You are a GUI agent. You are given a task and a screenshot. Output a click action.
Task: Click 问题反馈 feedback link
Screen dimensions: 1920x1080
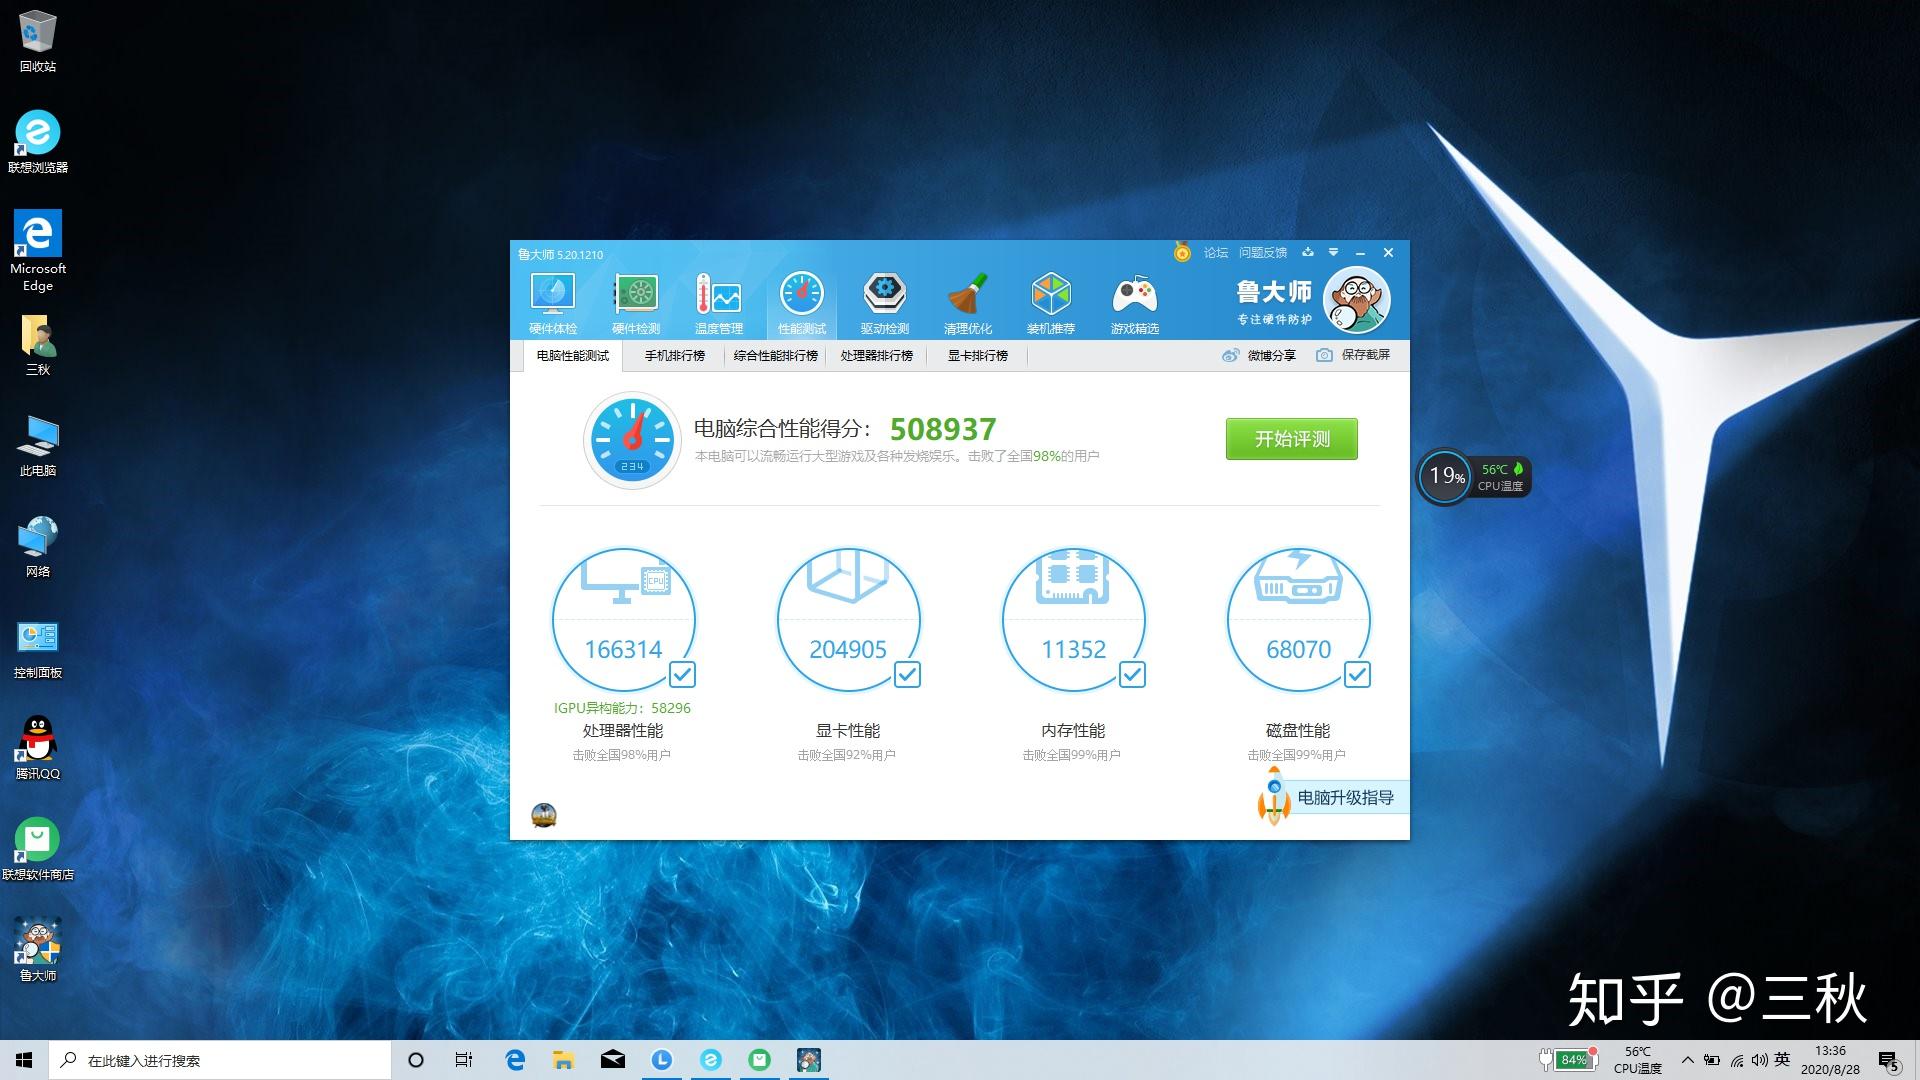(x=1263, y=253)
